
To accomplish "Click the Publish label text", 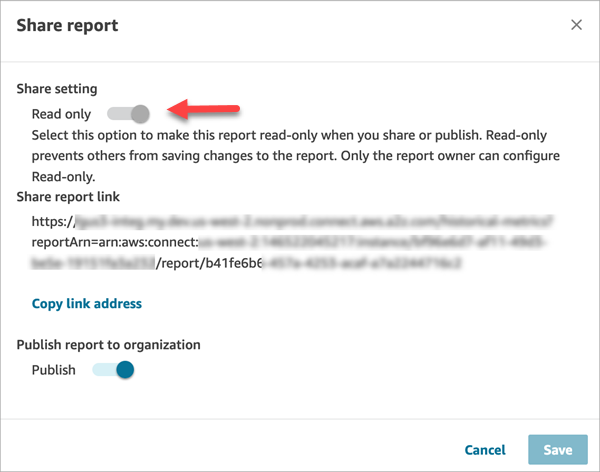I will (x=53, y=370).
